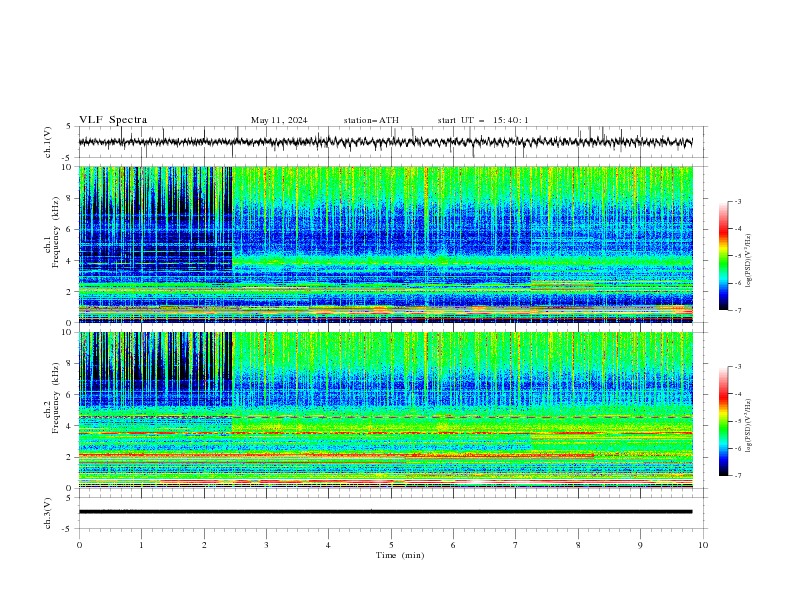Click the "10" frequency tick of ch.2 spectrogram
The height and width of the screenshot is (612, 792).
coord(69,332)
